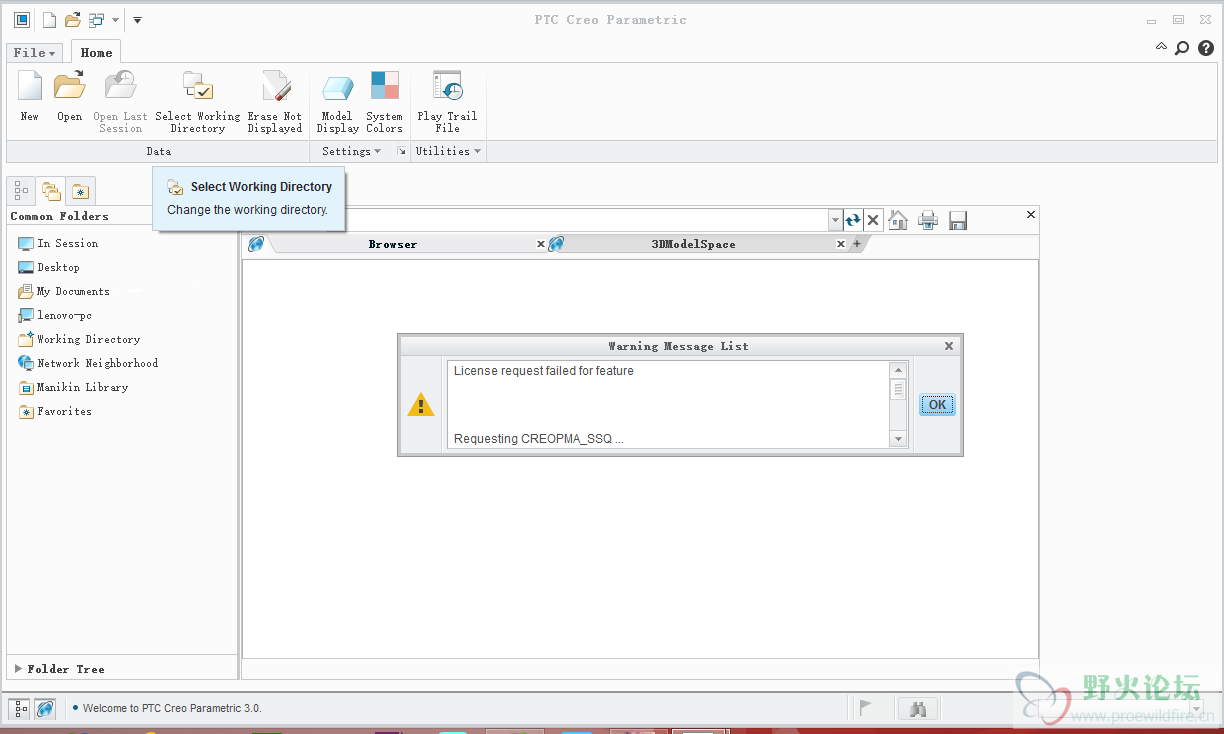
Task: Click the browser address input field
Action: [x=588, y=220]
